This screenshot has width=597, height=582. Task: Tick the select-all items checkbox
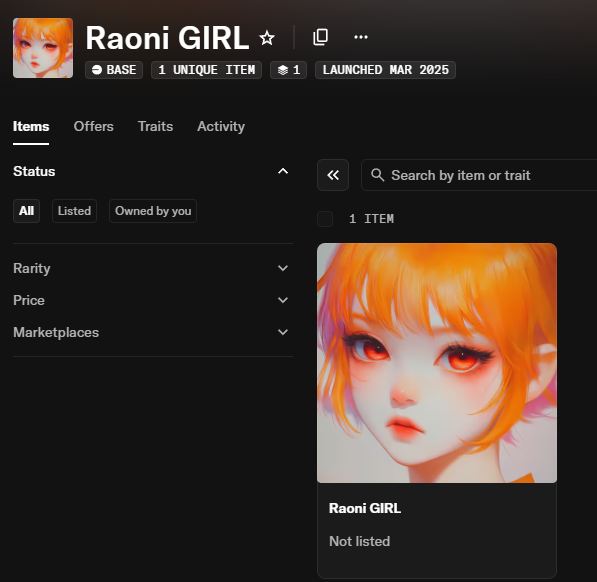pyautogui.click(x=325, y=219)
